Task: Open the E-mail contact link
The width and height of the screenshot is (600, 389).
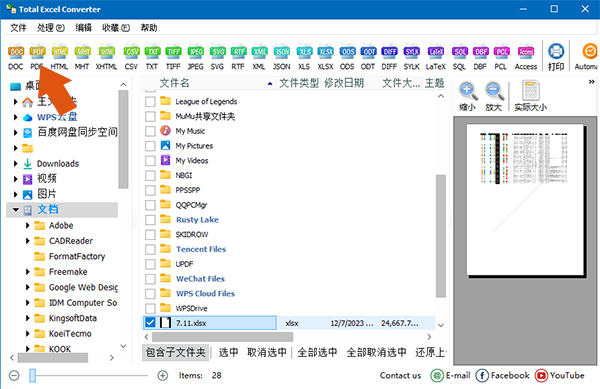Action: 450,376
